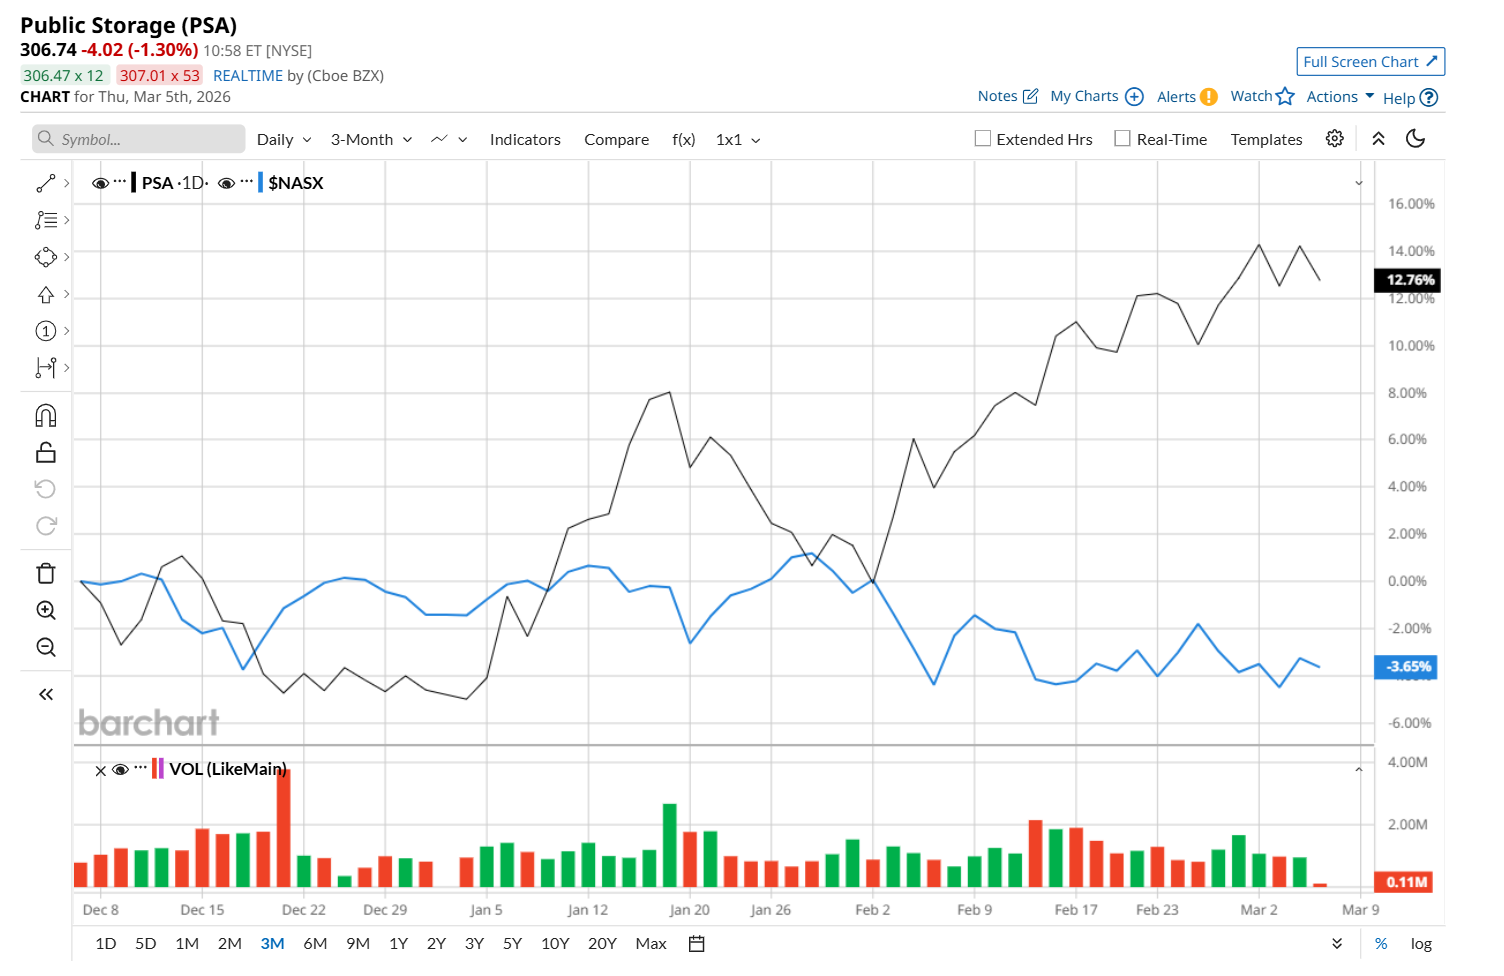
Task: Select the 5D time range
Action: (x=145, y=944)
